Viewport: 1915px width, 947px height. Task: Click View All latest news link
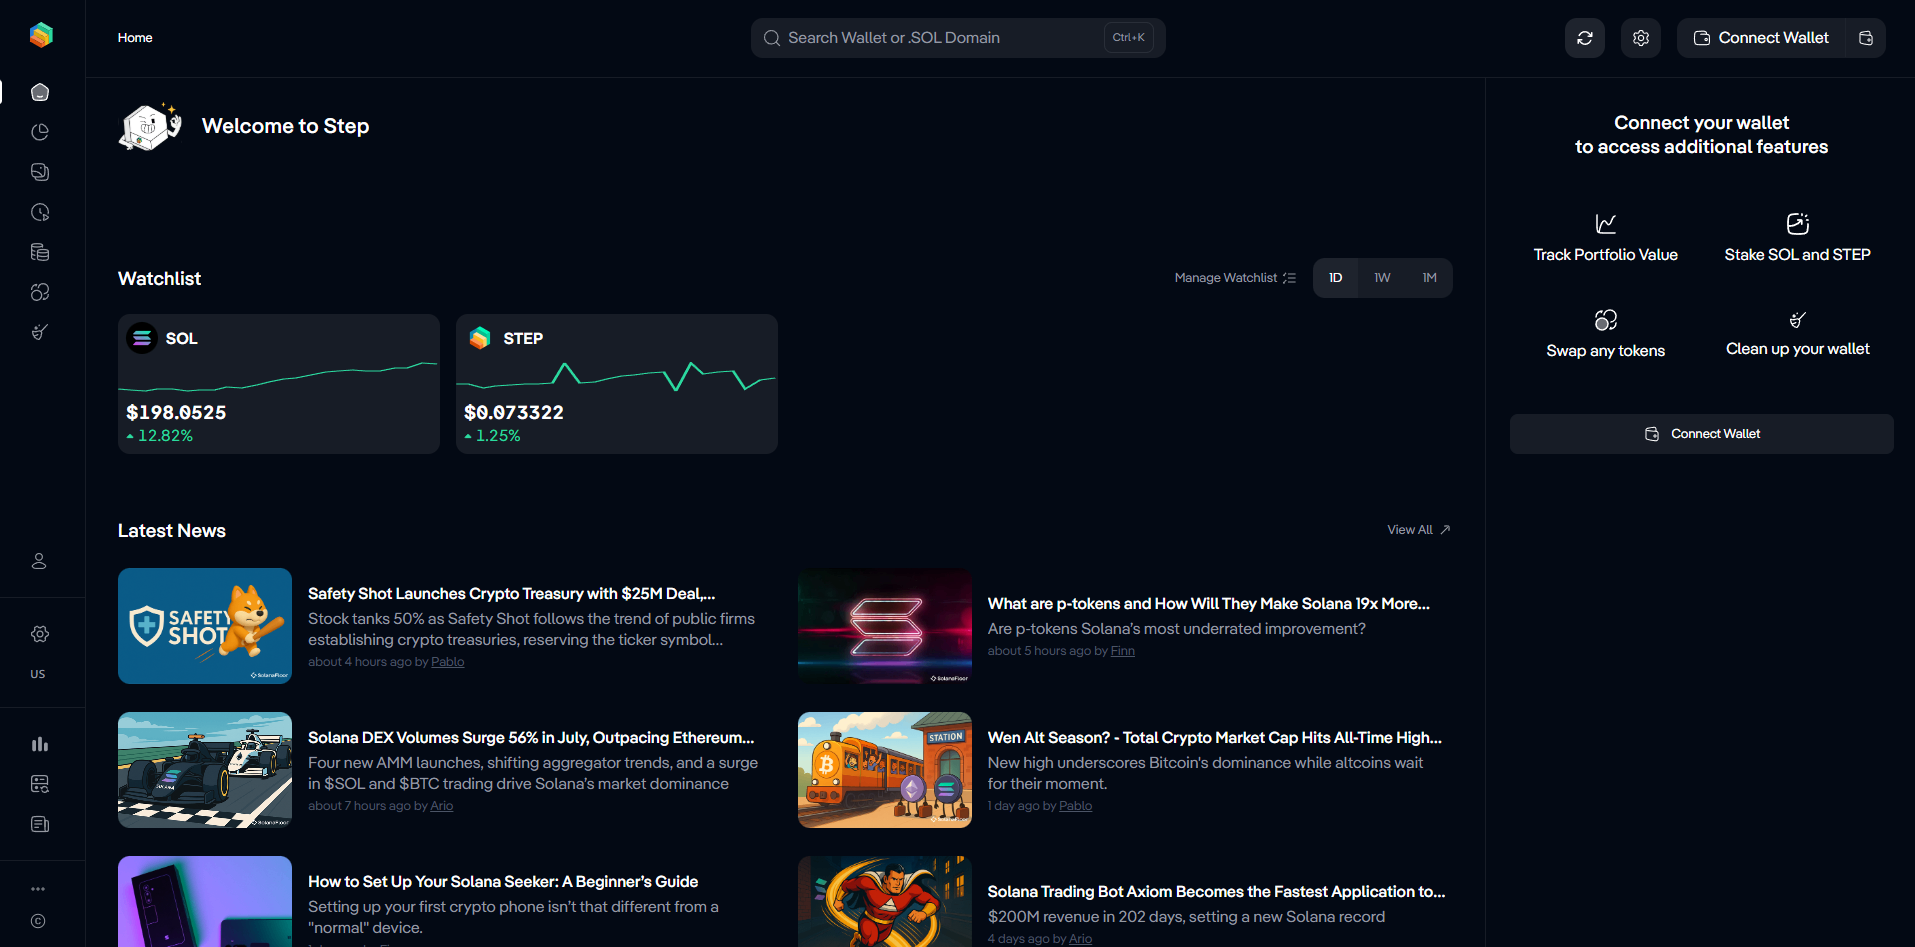pyautogui.click(x=1417, y=530)
